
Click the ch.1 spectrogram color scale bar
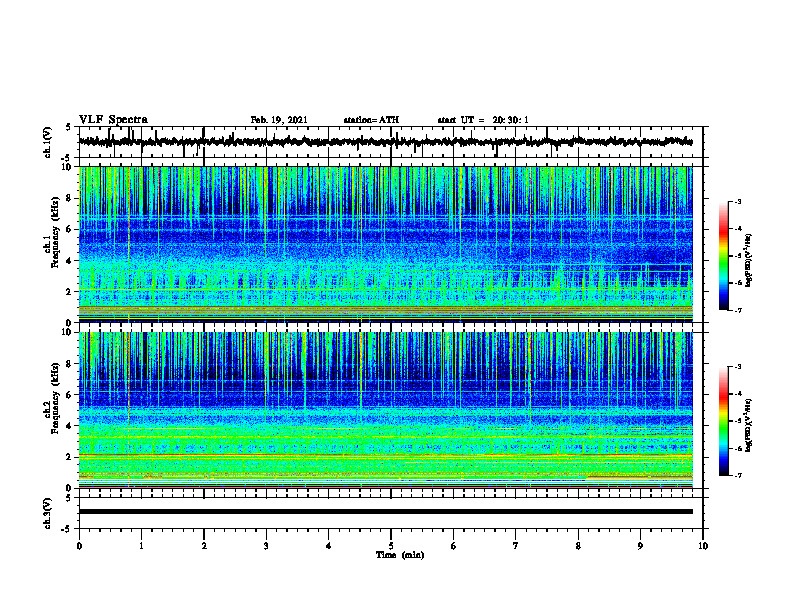724,256
